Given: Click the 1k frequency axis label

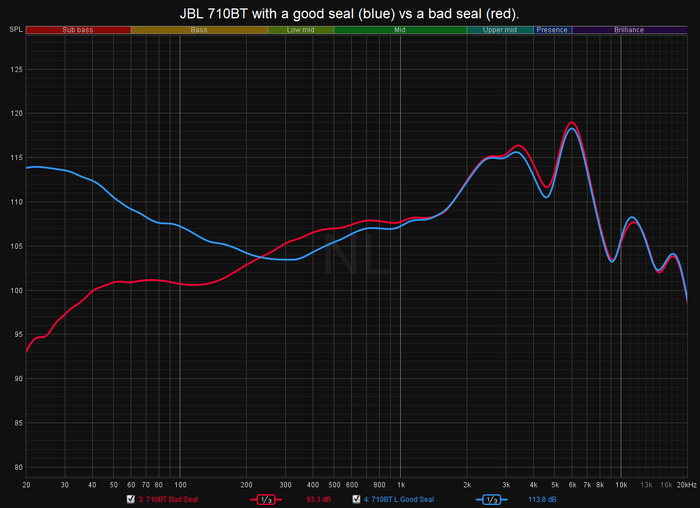Looking at the screenshot, I should pyautogui.click(x=401, y=484).
